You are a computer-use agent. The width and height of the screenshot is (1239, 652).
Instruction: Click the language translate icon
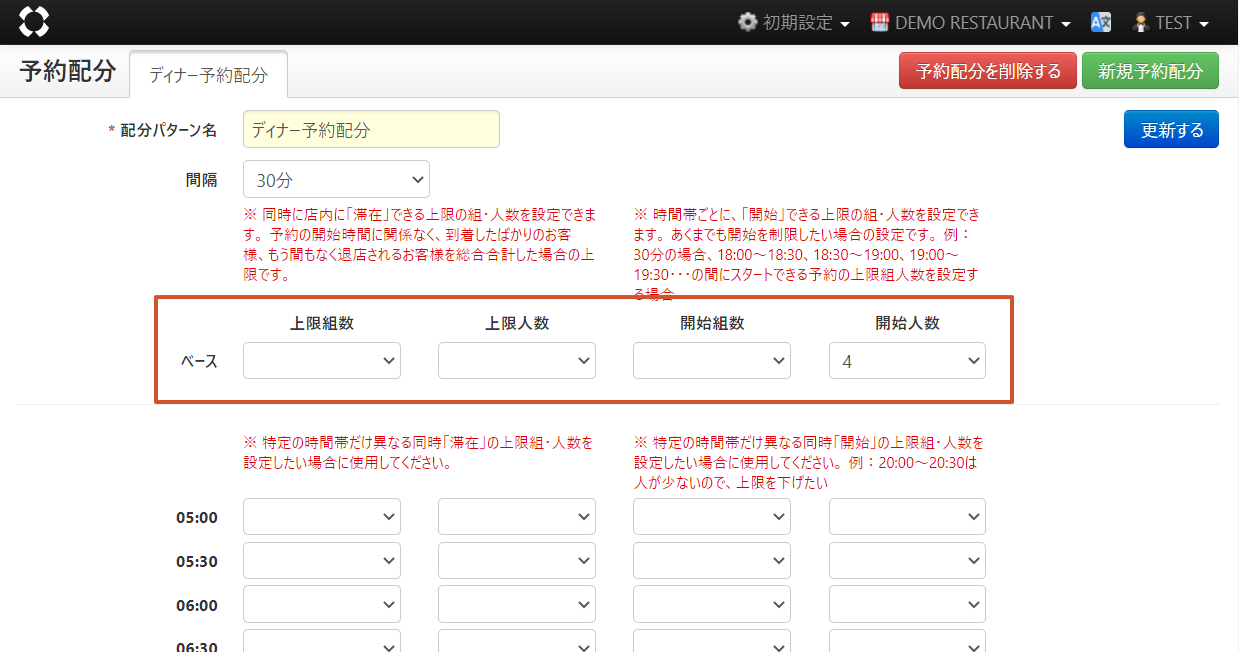pyautogui.click(x=1101, y=22)
